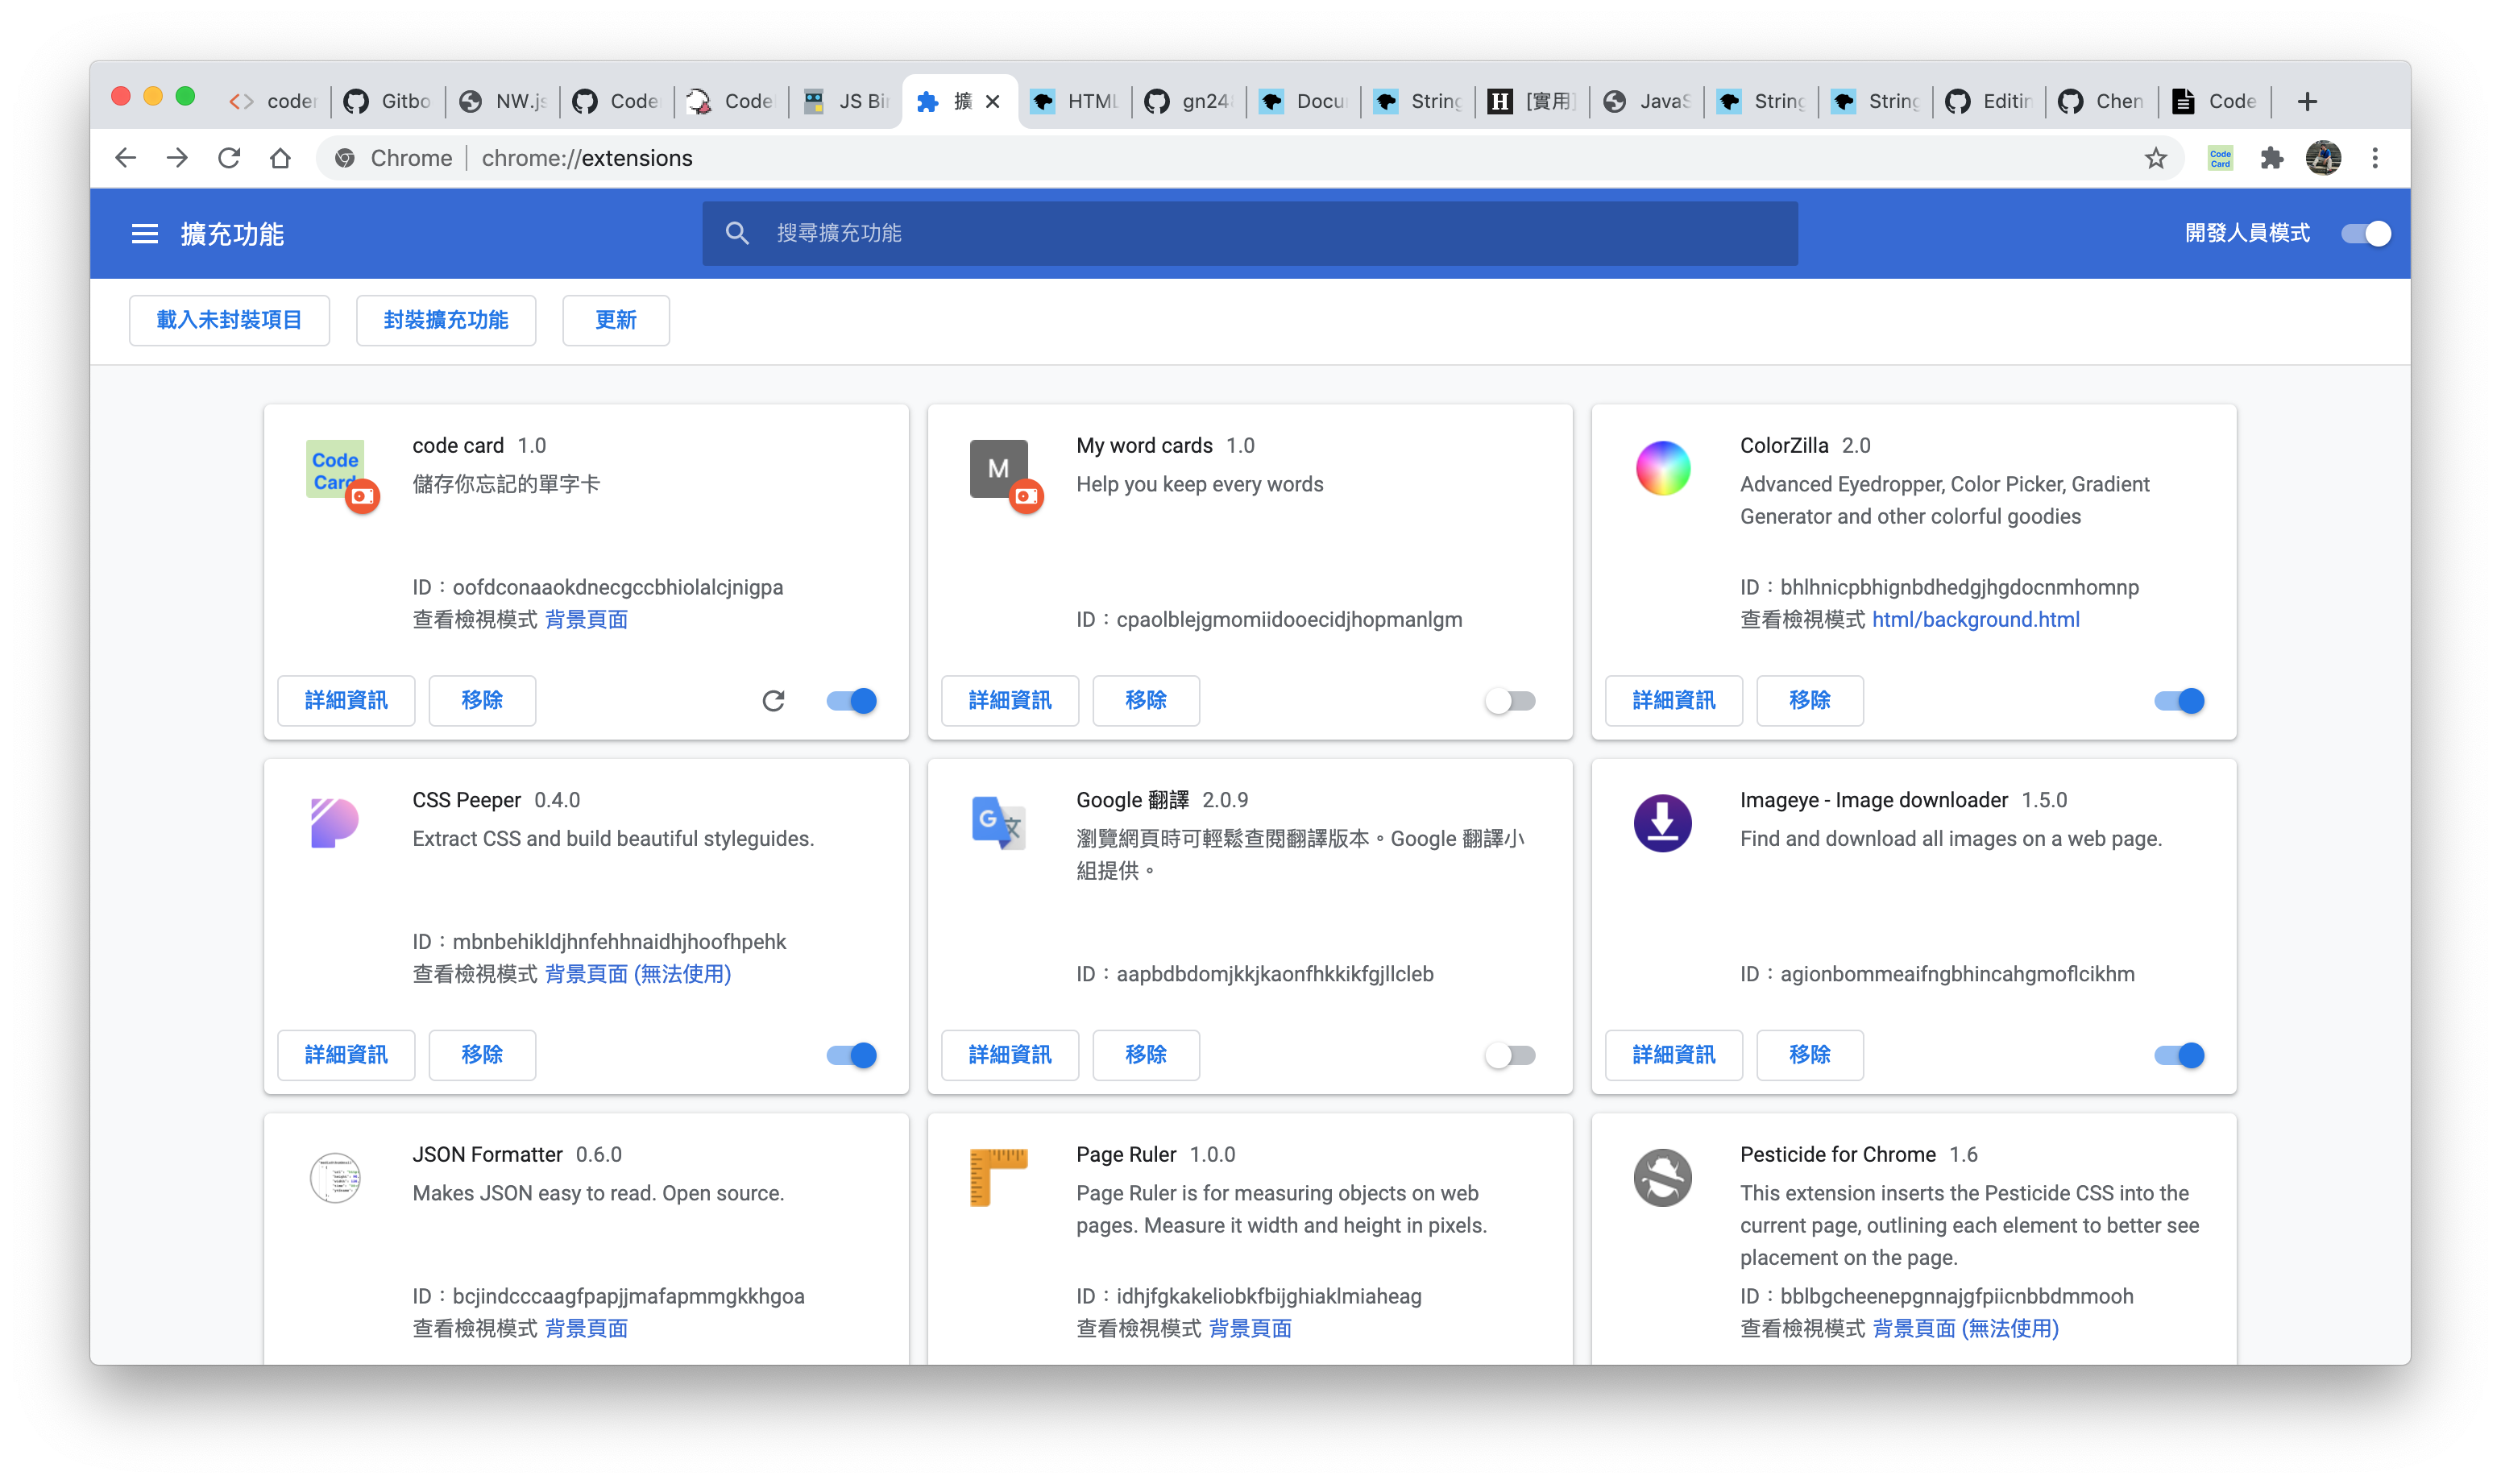
Task: Reload the code card extension
Action: coord(773,701)
